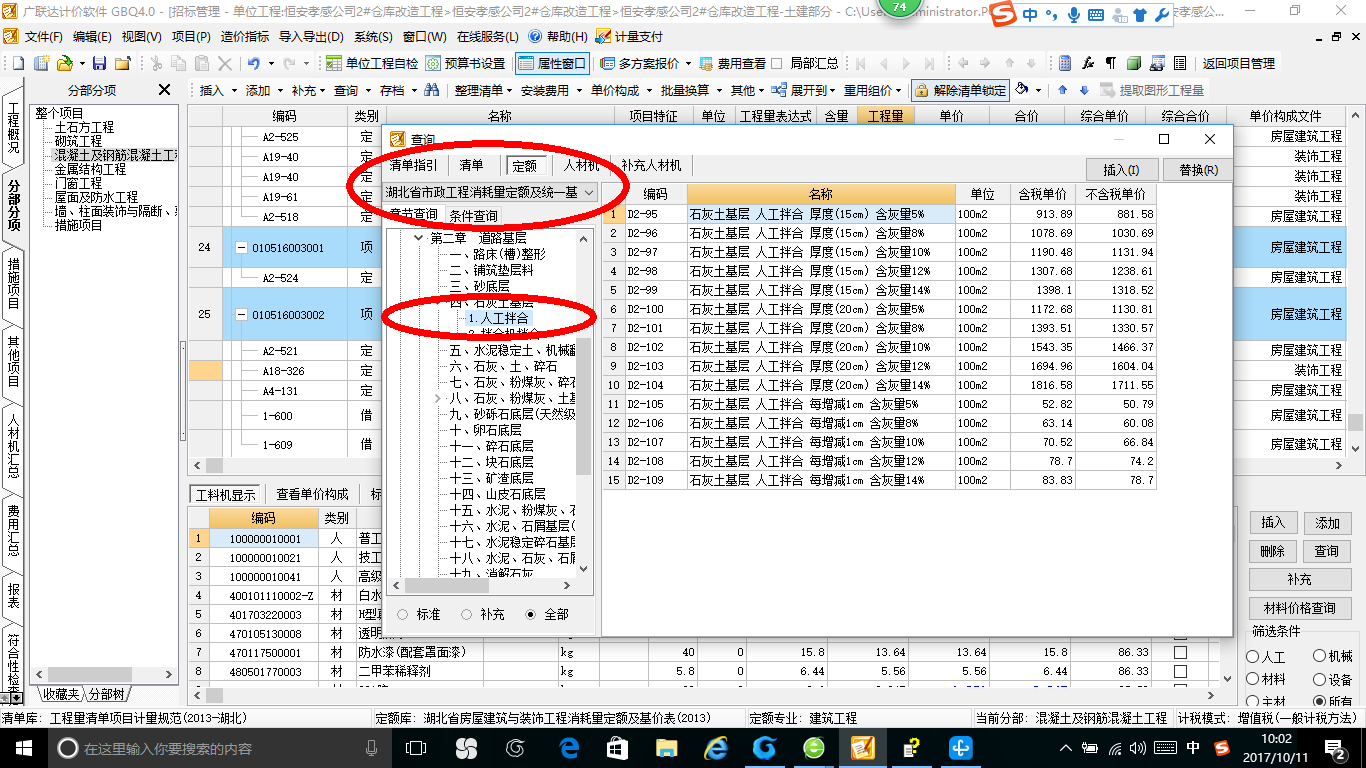Image resolution: width=1366 pixels, height=768 pixels.
Task: Select the 机械 filter radio button
Action: coord(1319,657)
